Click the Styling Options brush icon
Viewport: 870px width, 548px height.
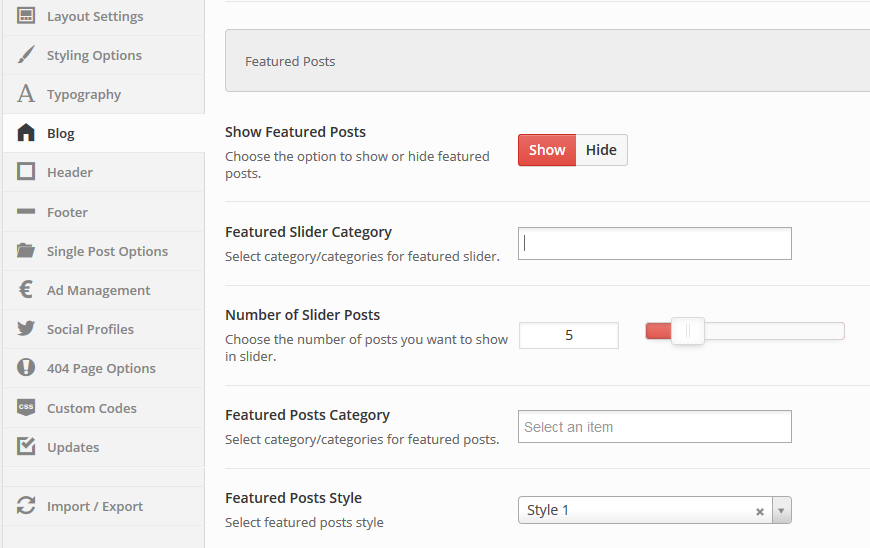27,55
